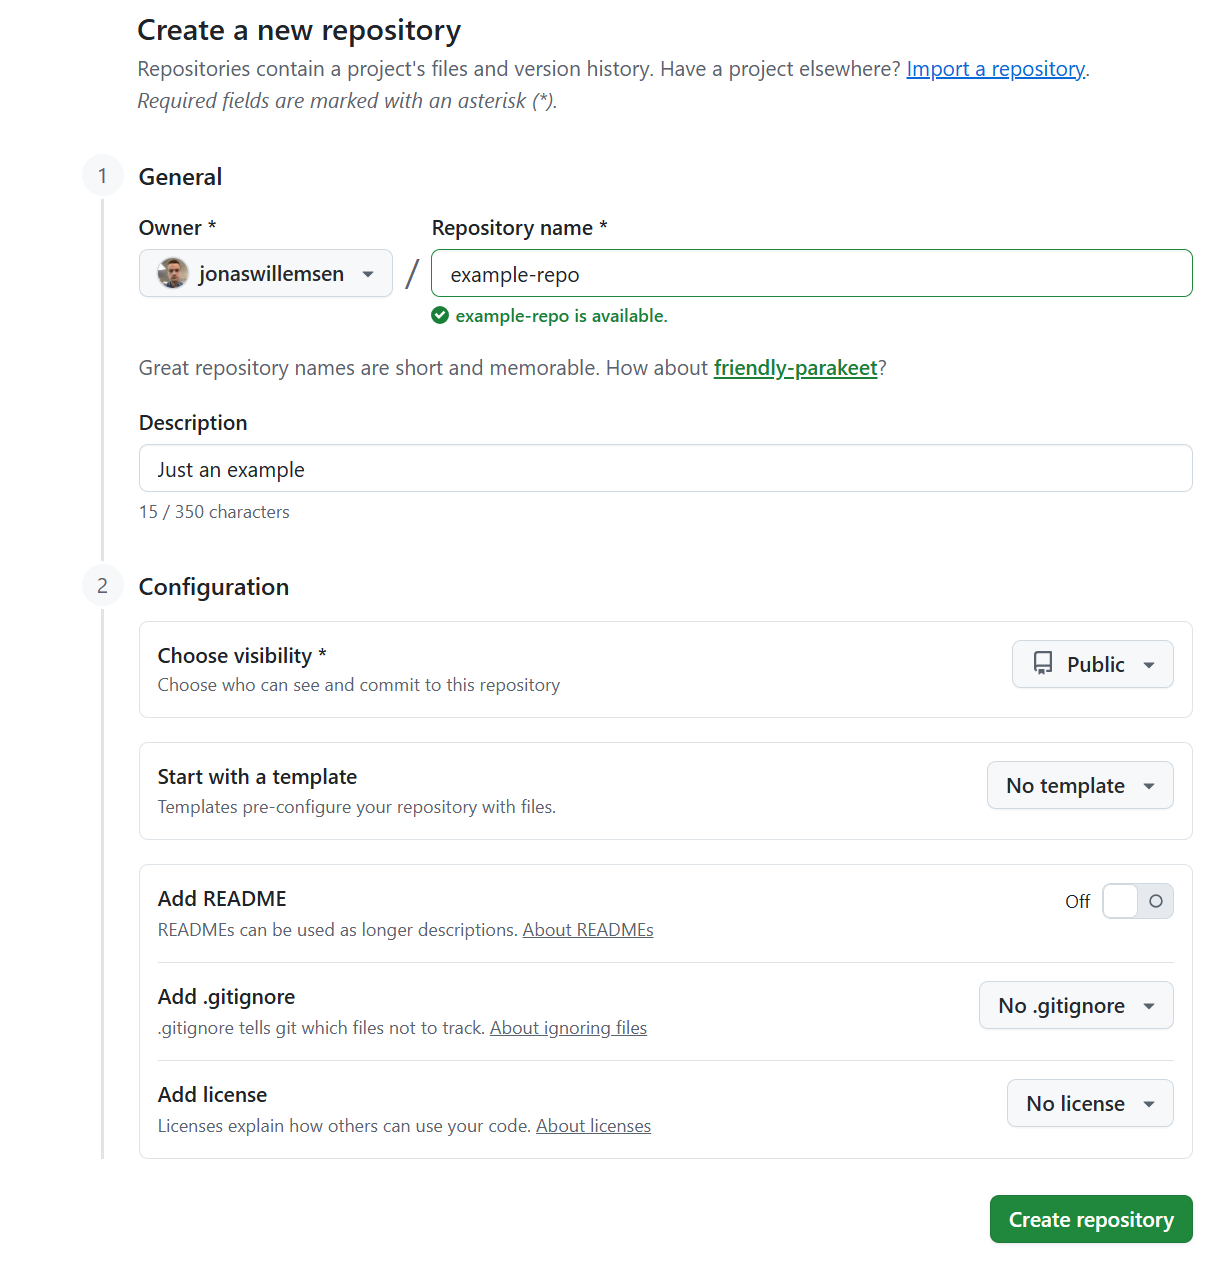This screenshot has width=1224, height=1273.
Task: Click step 1 General circle marker
Action: click(102, 177)
